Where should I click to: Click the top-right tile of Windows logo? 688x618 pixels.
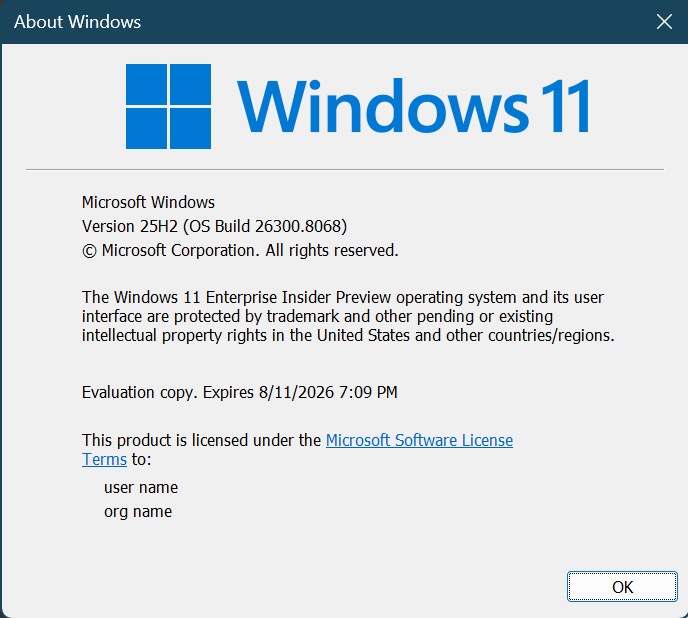[190, 83]
